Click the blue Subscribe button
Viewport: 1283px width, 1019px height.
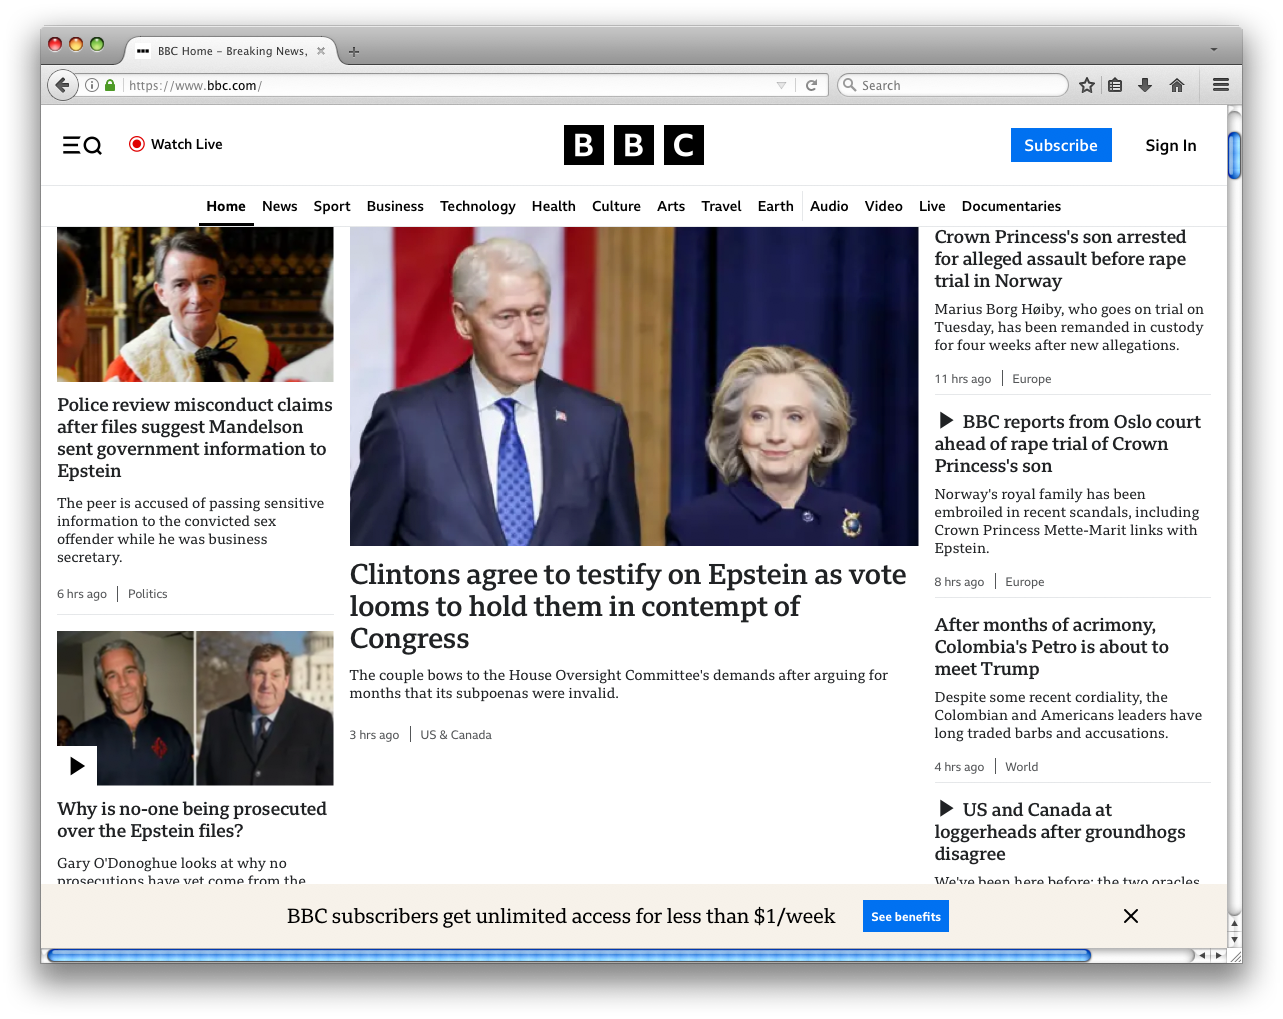coord(1061,145)
